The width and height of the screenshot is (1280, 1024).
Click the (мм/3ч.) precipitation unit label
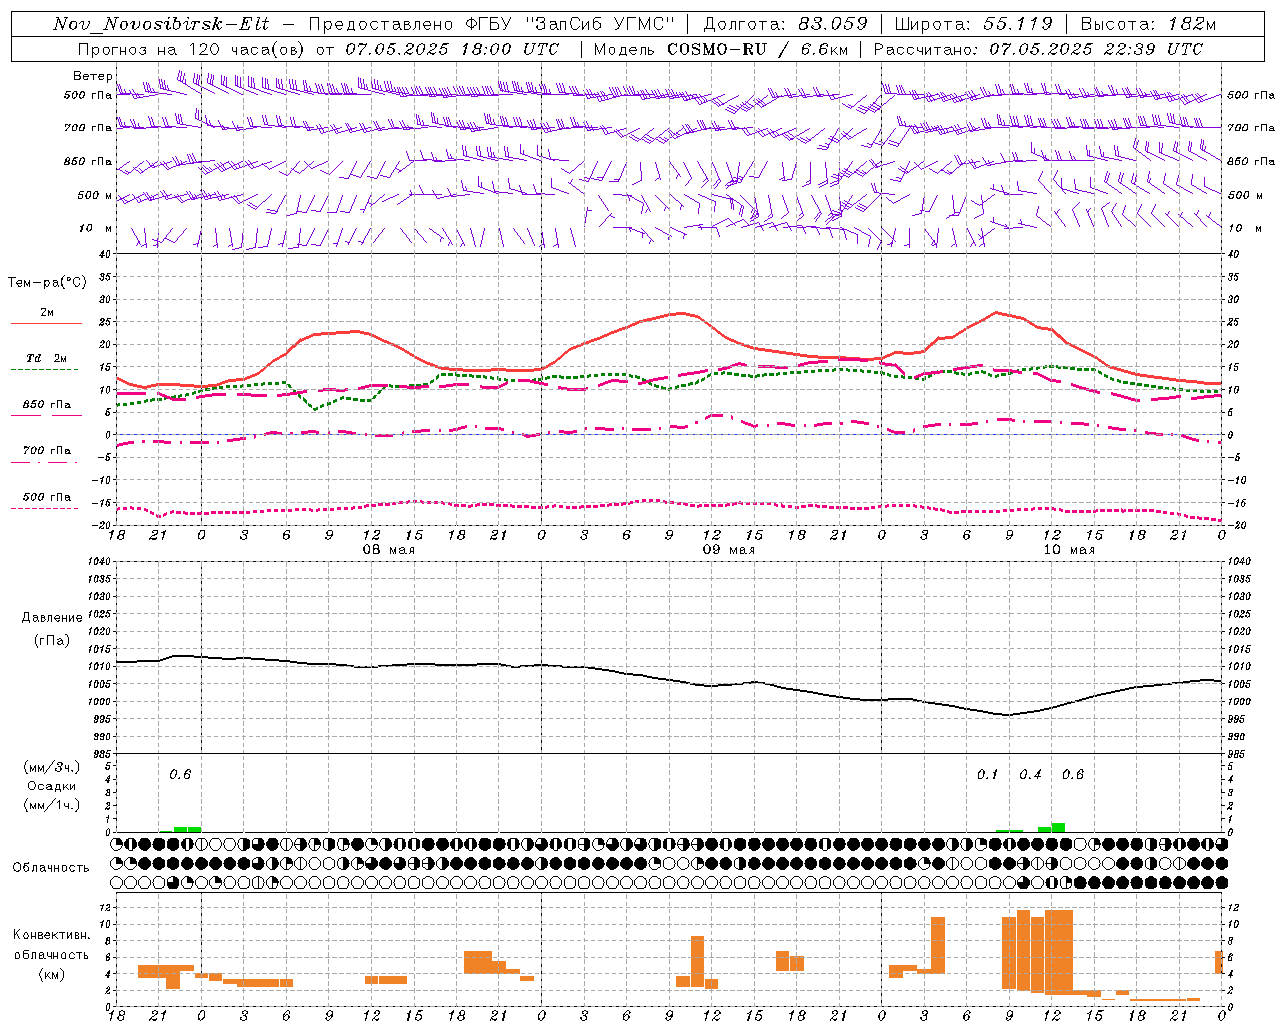point(52,767)
